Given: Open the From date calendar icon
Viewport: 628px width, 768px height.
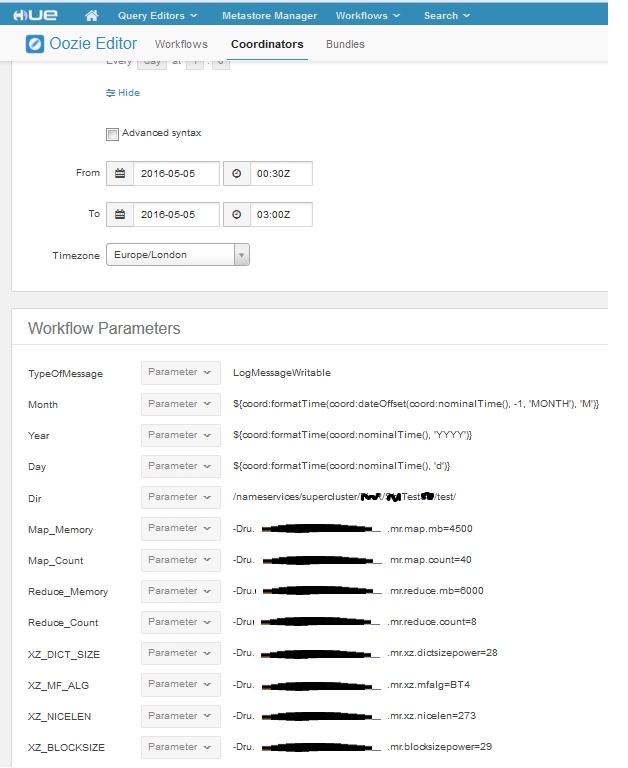Looking at the screenshot, I should tap(120, 173).
